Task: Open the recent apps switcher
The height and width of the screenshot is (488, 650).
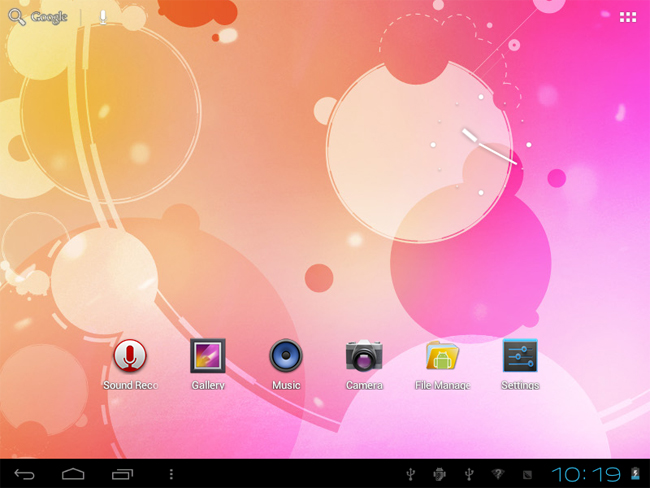Action: click(122, 474)
